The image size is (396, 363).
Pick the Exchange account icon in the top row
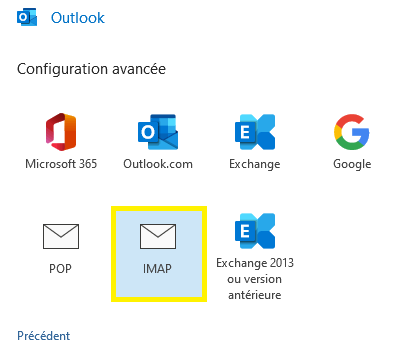[255, 132]
